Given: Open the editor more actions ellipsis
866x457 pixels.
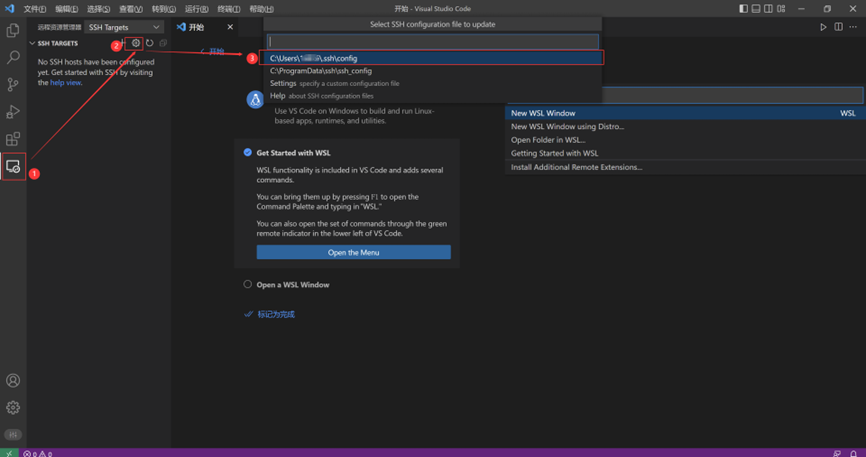Looking at the screenshot, I should click(853, 27).
